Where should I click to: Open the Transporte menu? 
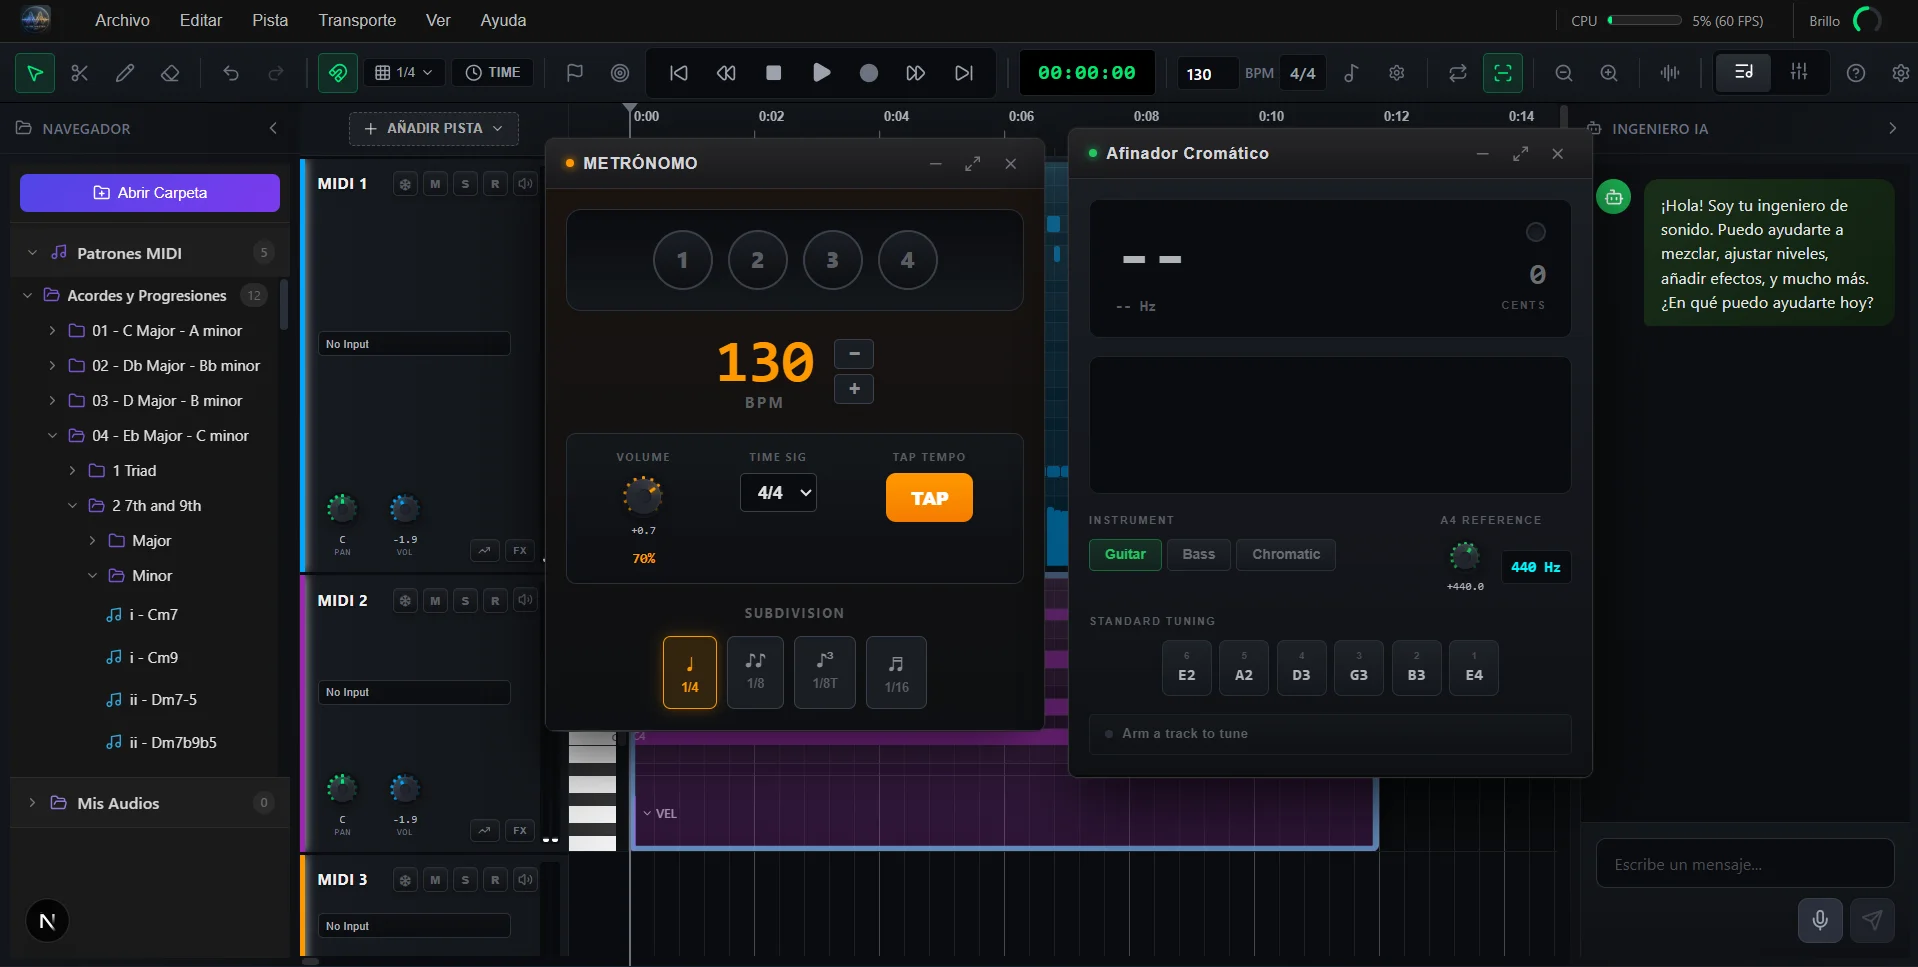357,20
